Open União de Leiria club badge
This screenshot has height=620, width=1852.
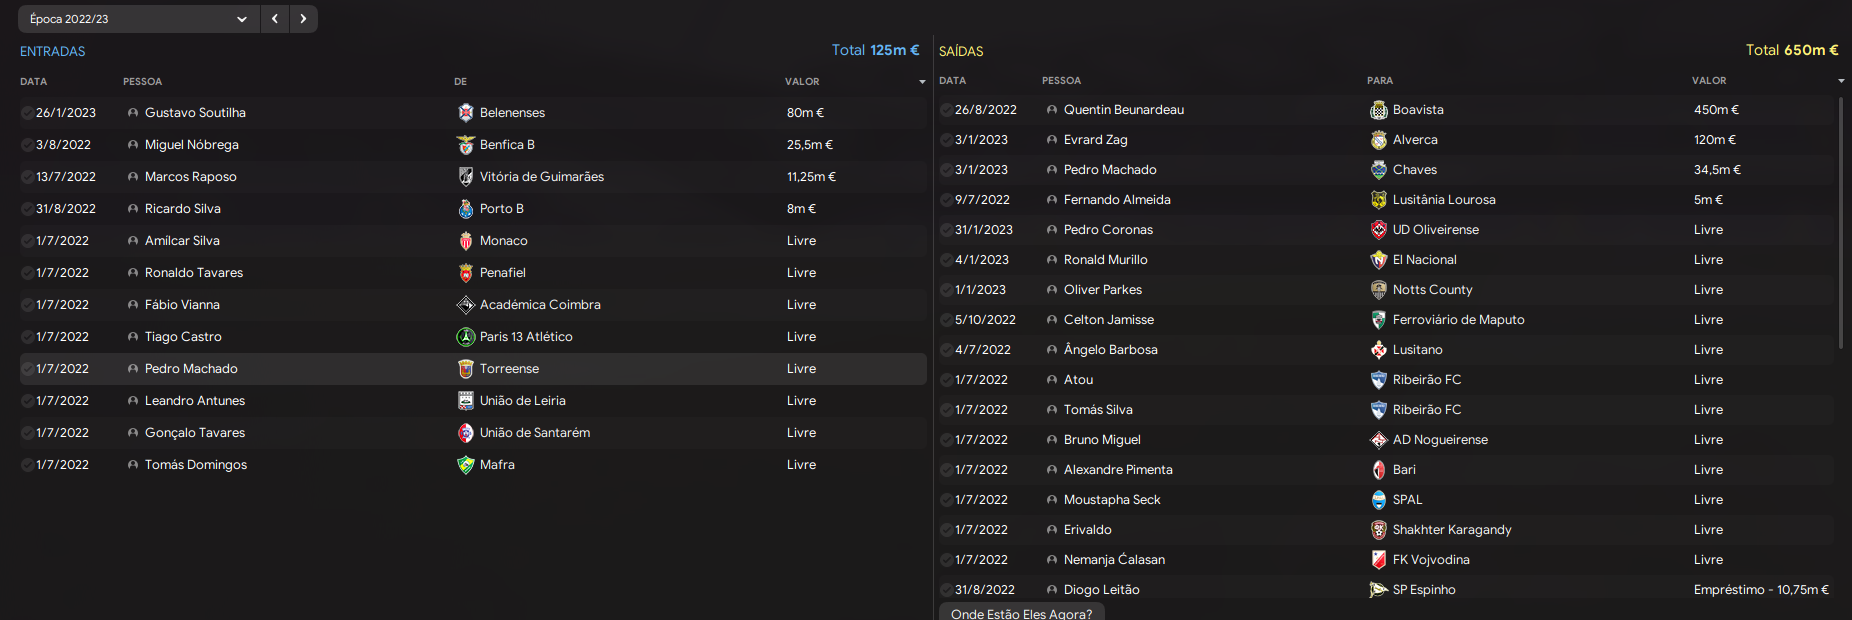click(466, 401)
